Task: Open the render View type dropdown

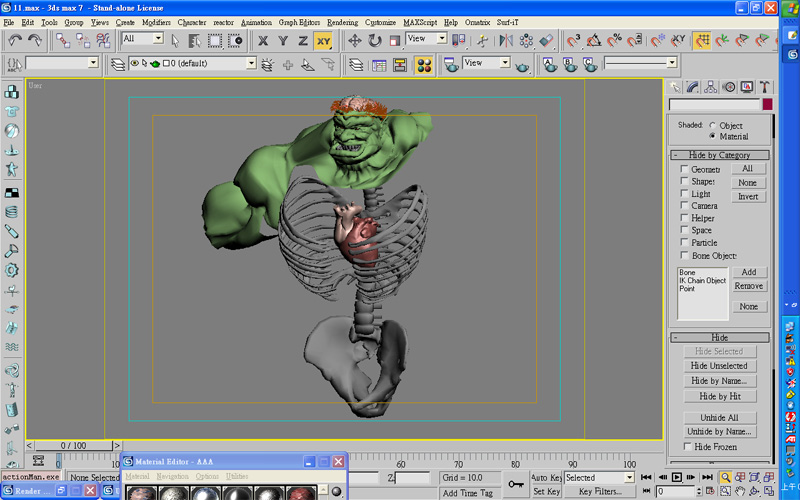Action: (x=505, y=63)
